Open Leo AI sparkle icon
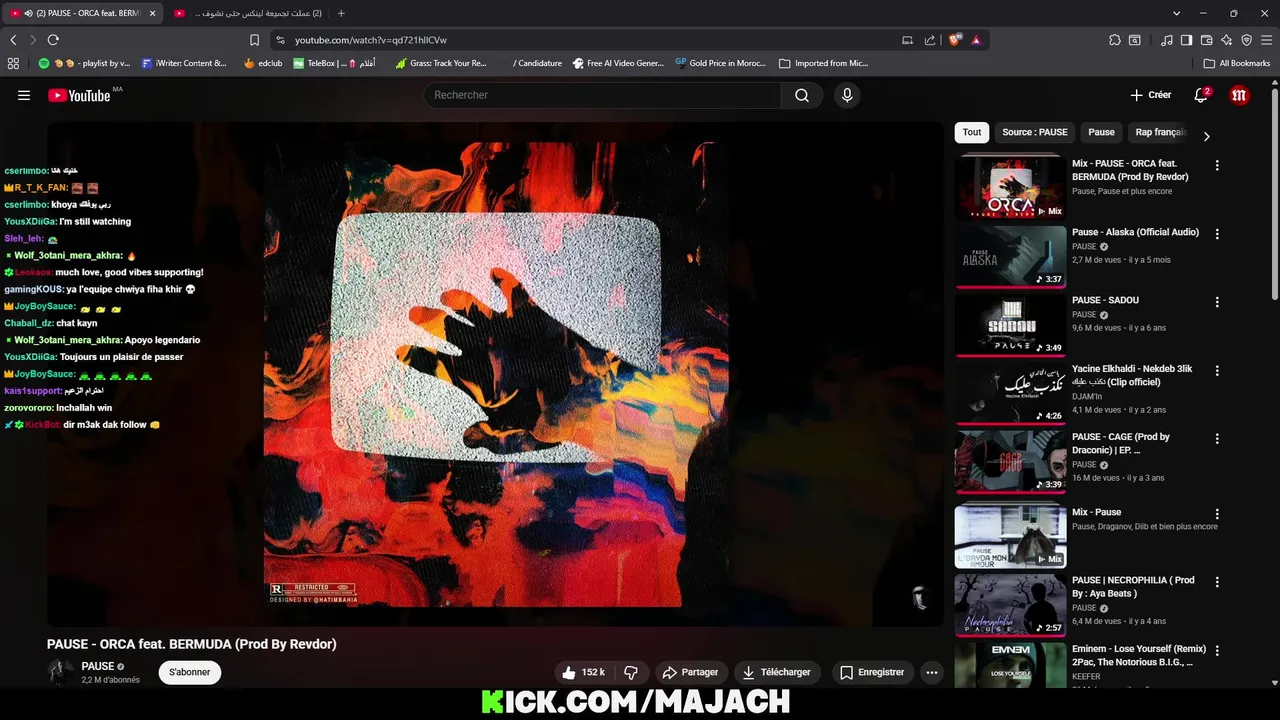Screen dimensions: 1280x720 [x=1226, y=40]
